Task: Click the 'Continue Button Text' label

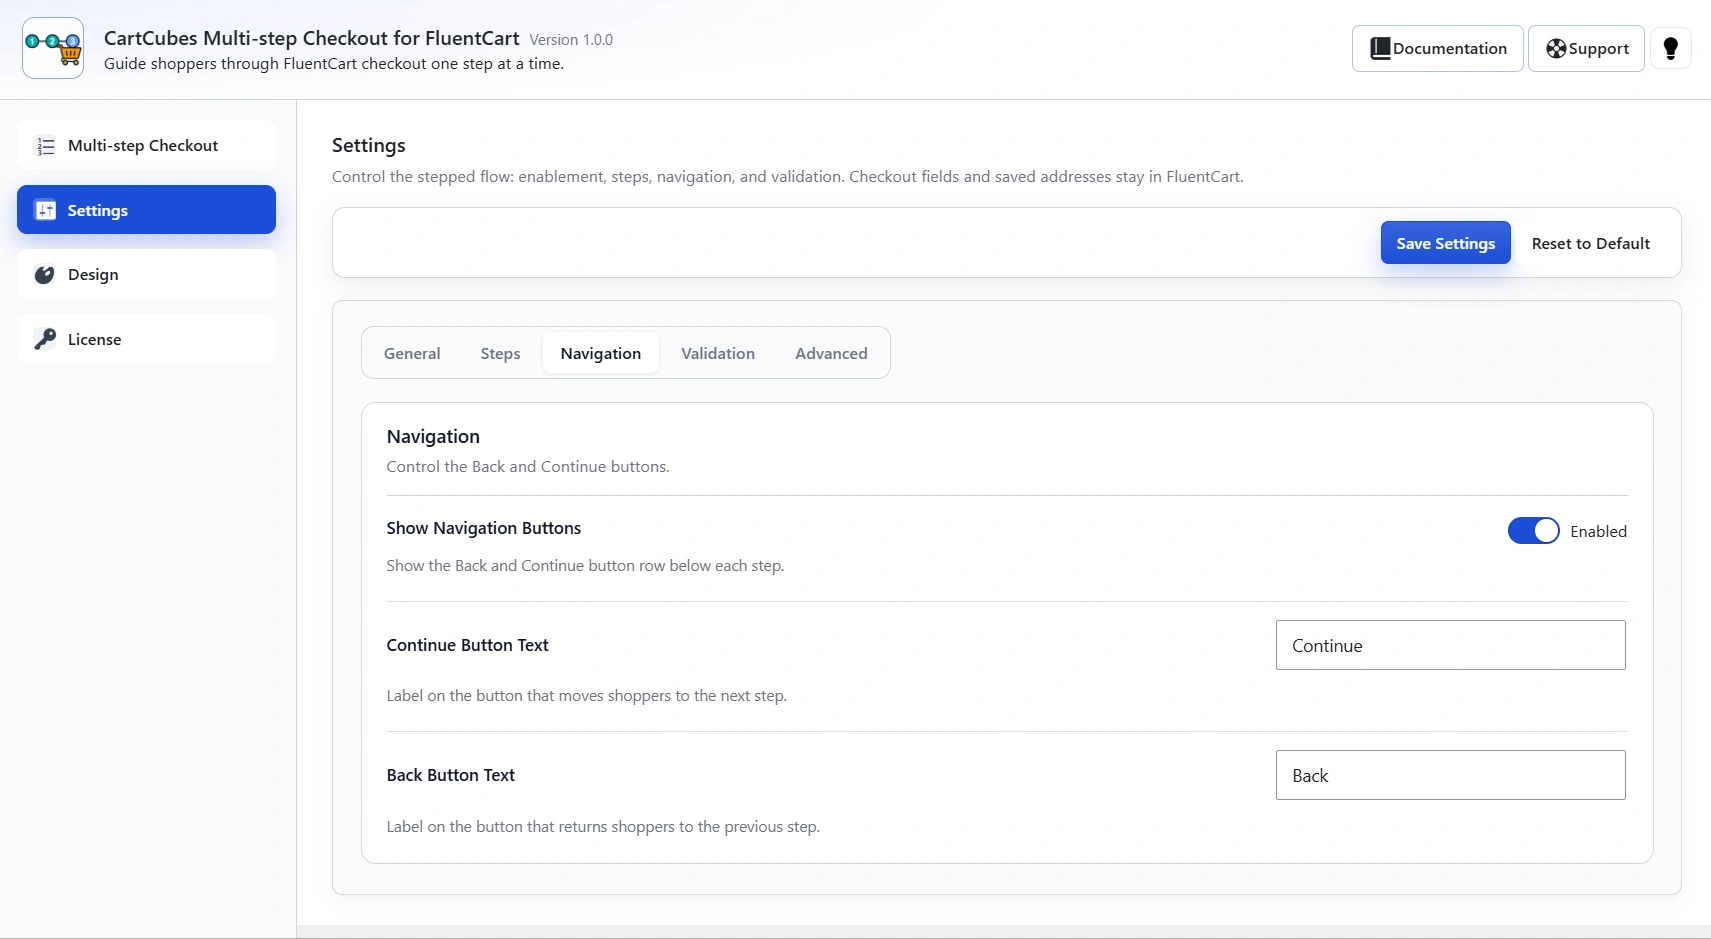Action: 468,645
